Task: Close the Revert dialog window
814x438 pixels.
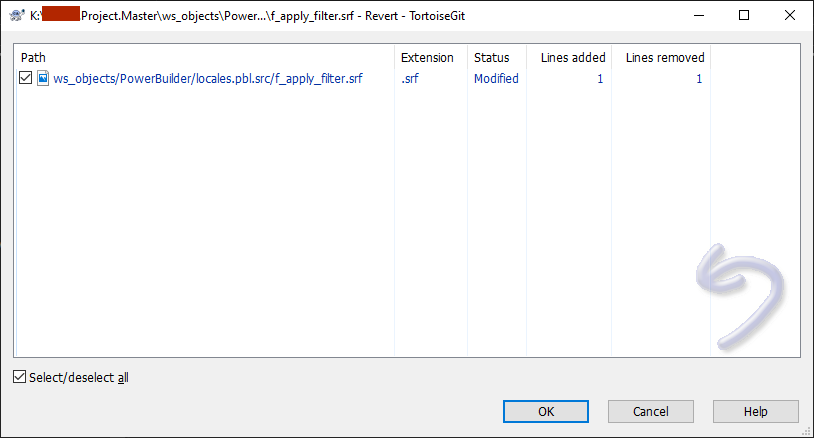Action: [789, 16]
